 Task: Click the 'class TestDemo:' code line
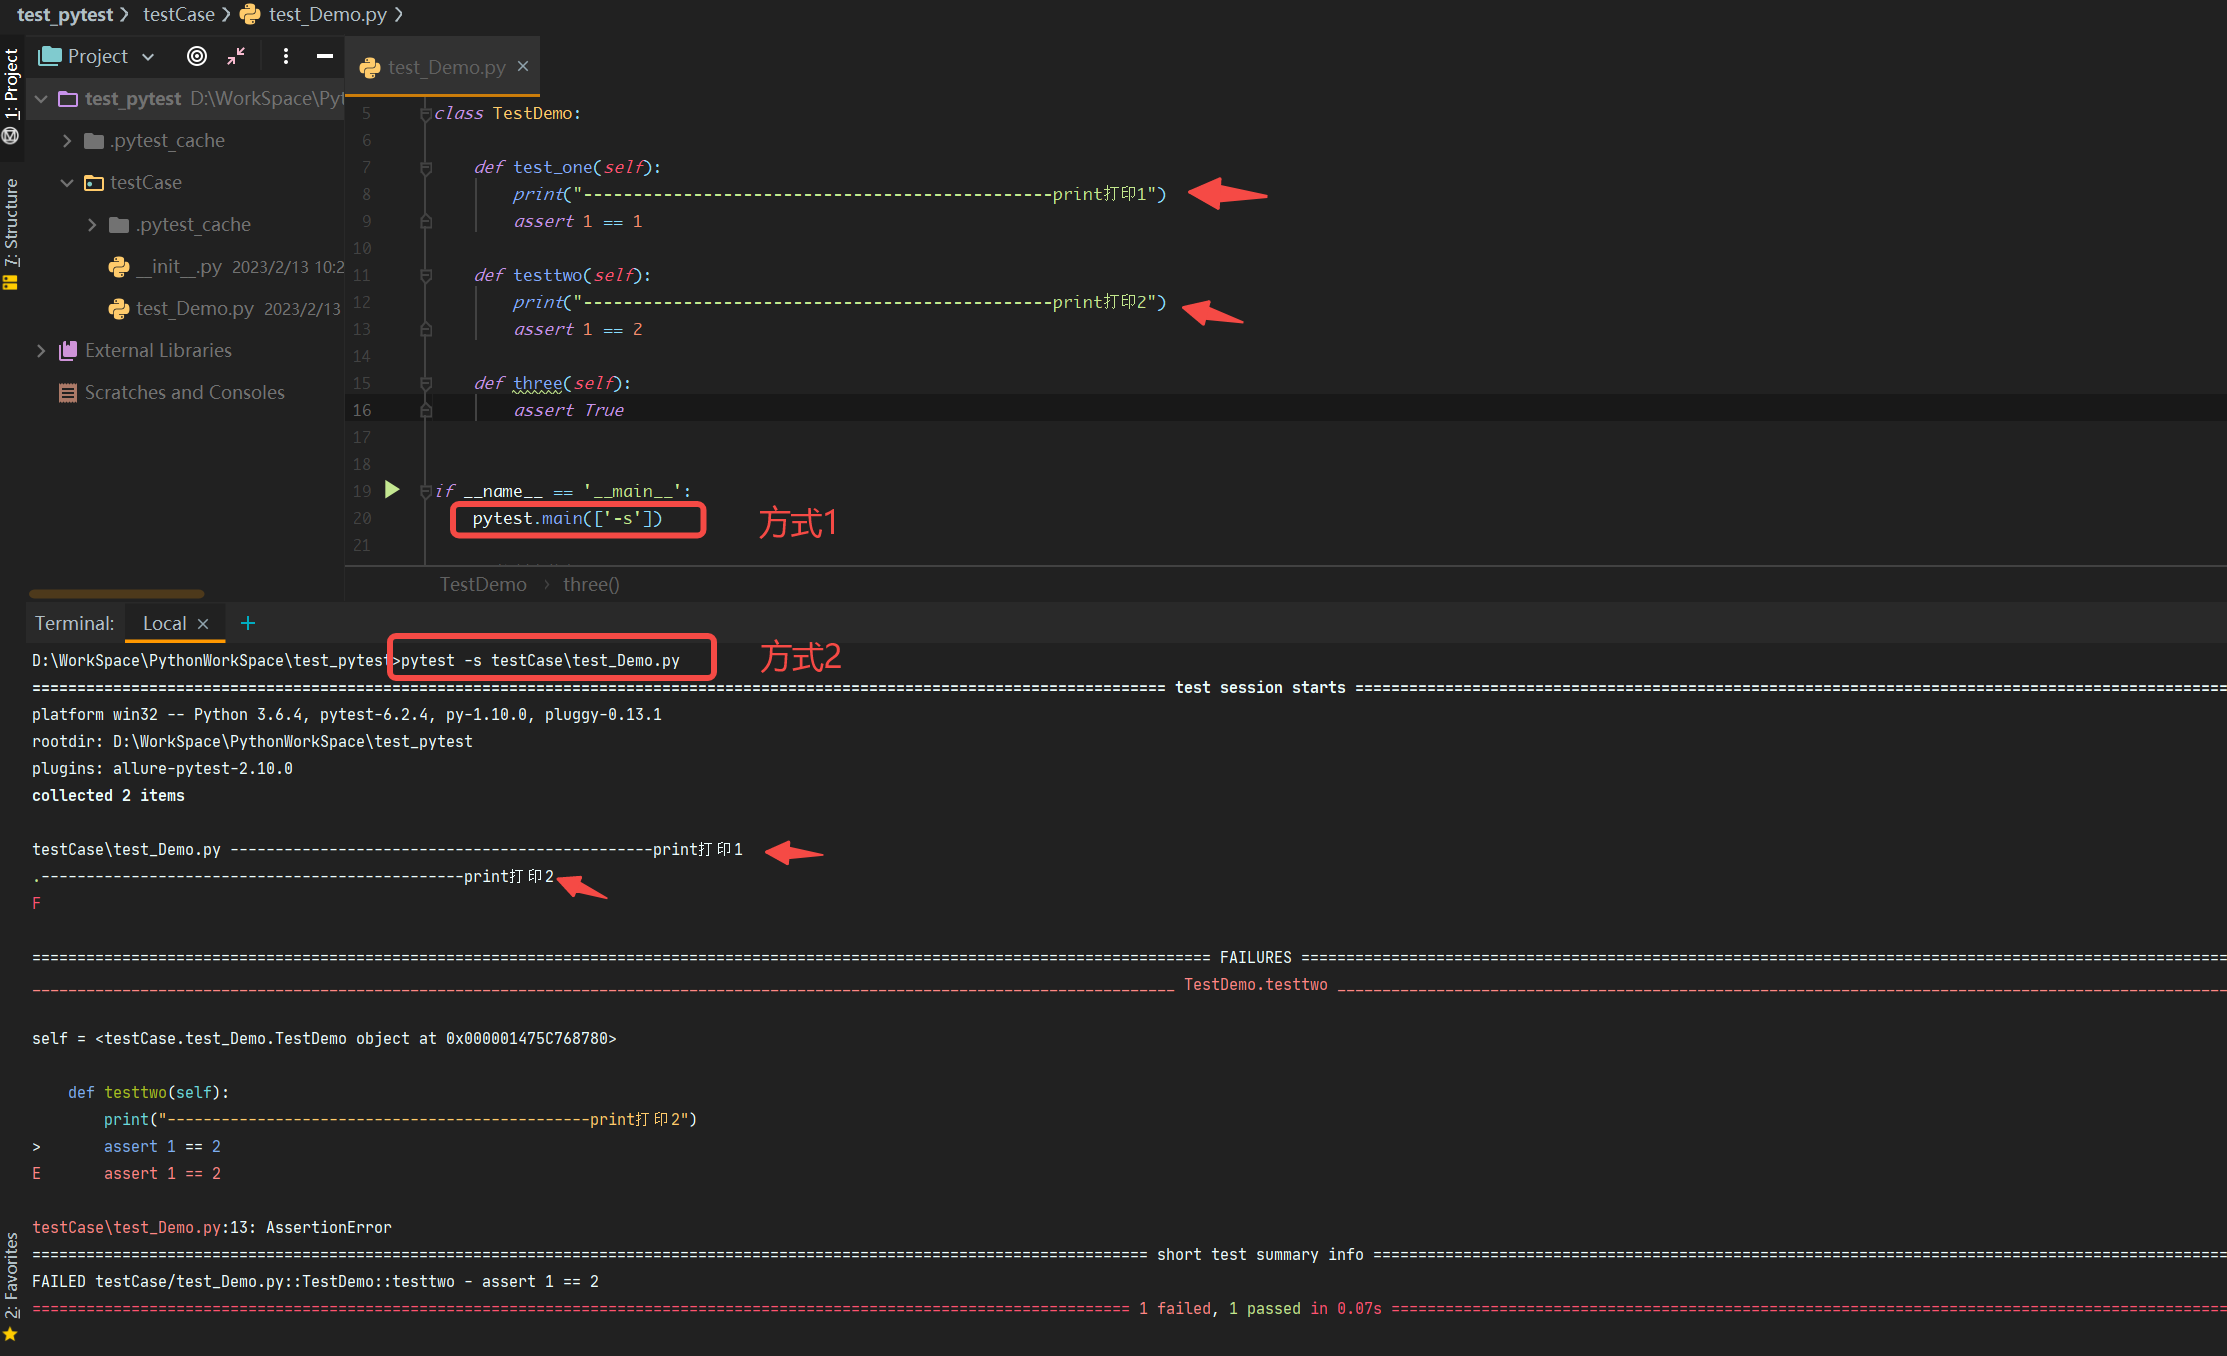(507, 113)
